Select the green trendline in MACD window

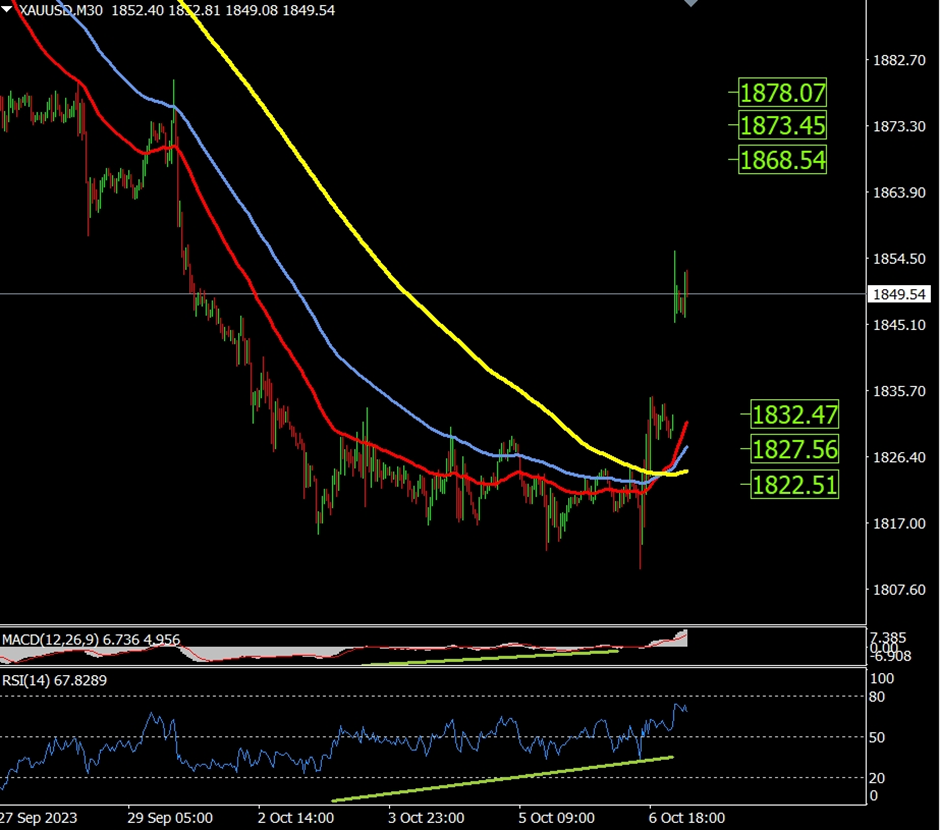coord(490,657)
